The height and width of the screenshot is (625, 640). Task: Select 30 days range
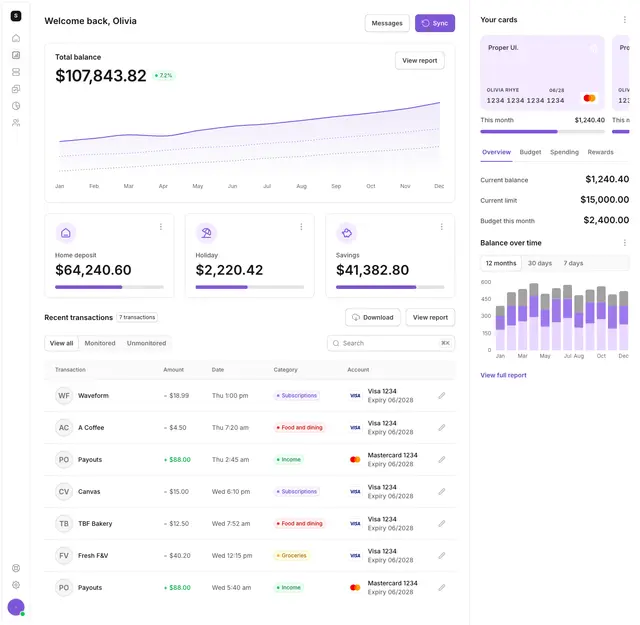(540, 263)
